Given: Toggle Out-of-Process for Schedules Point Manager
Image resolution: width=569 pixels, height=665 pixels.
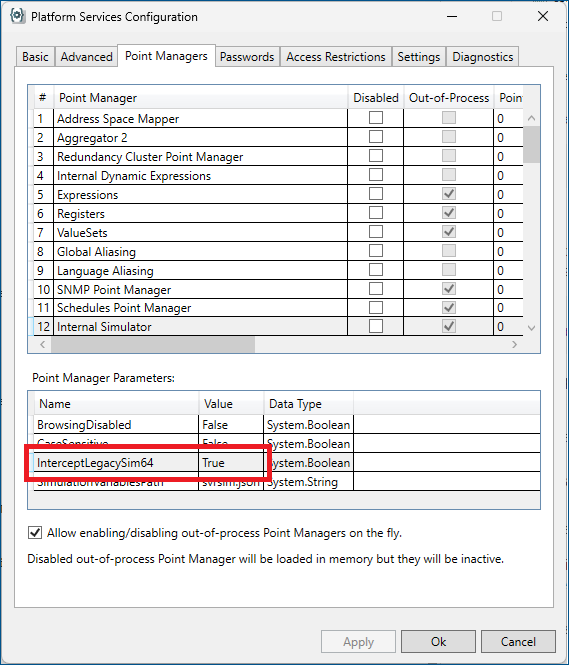Looking at the screenshot, I should (x=449, y=307).
